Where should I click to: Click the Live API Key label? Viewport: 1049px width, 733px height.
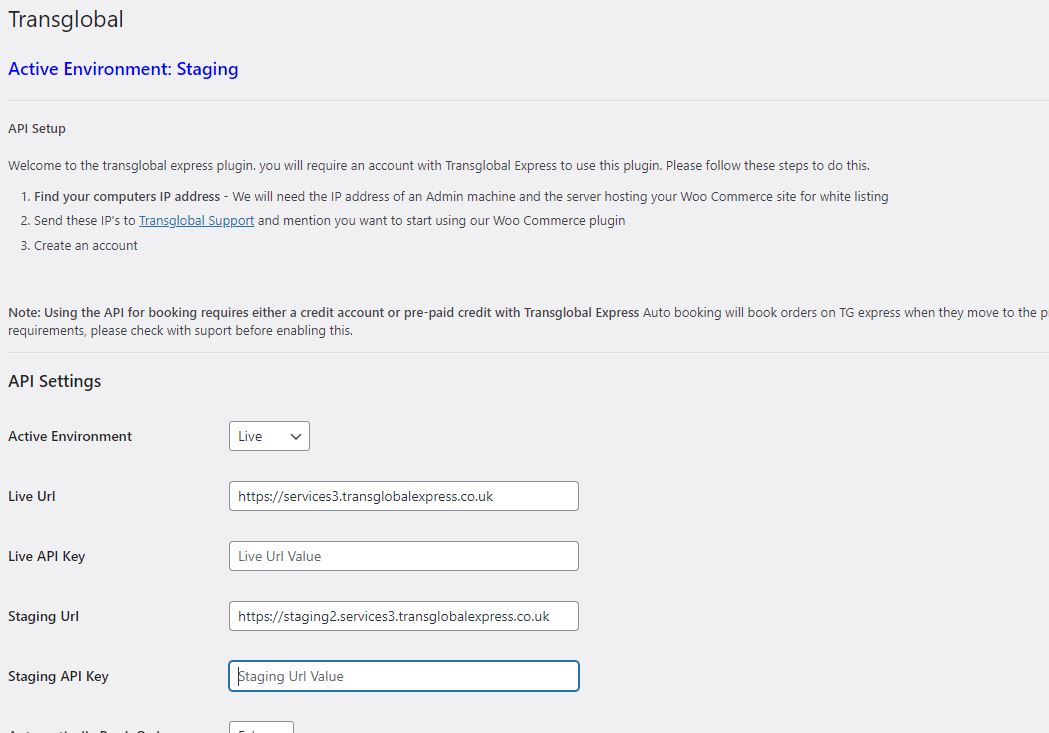point(47,556)
